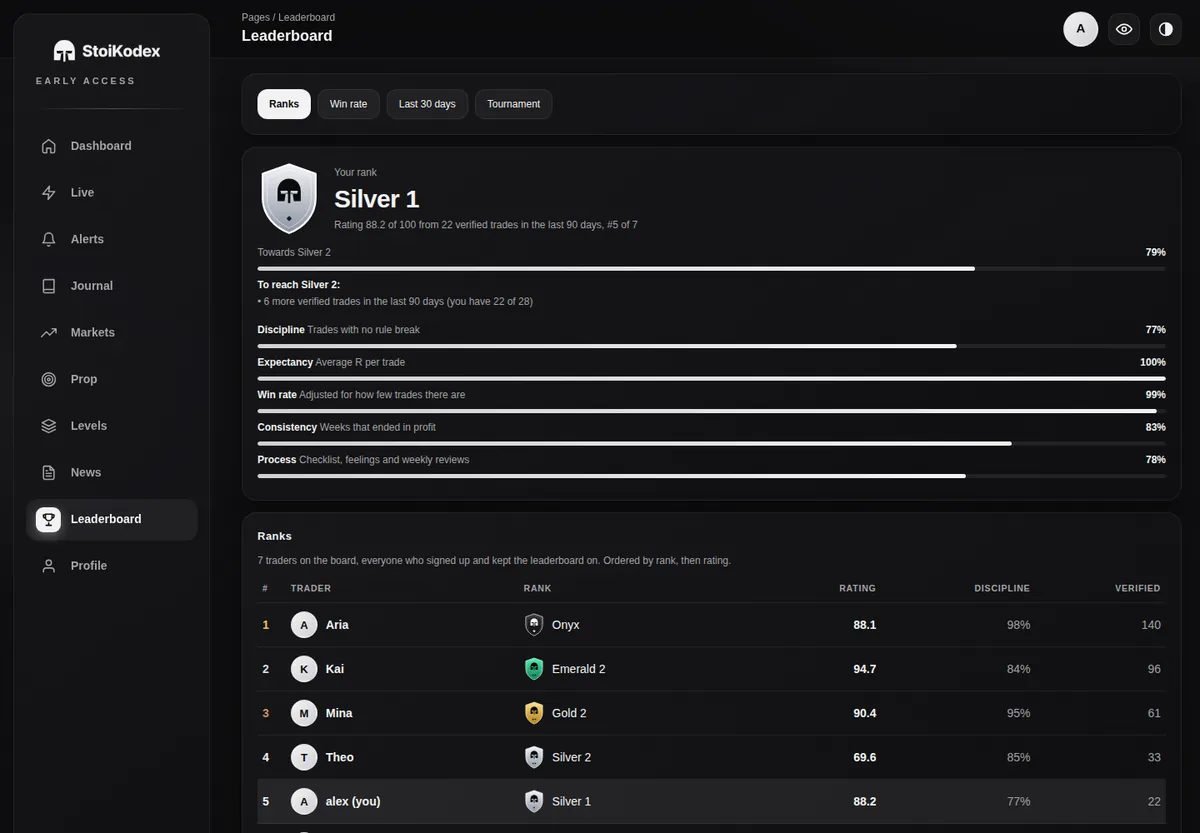The height and width of the screenshot is (833, 1200).
Task: Click the Verified column header
Action: tap(1138, 589)
